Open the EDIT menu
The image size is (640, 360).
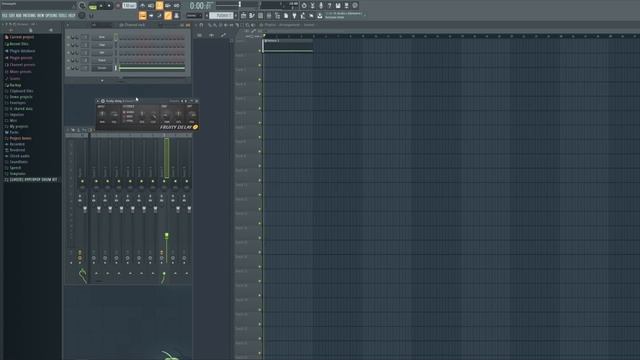(11, 16)
